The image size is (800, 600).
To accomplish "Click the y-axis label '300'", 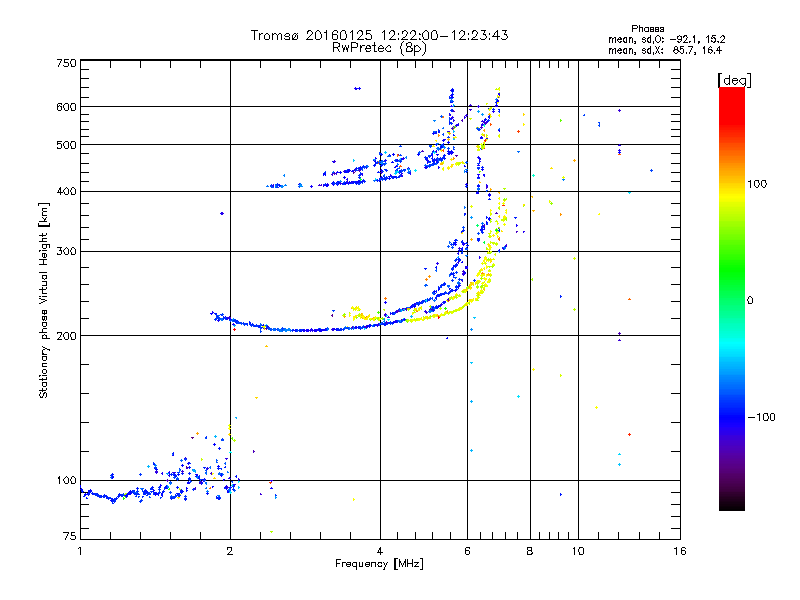I will point(66,252).
